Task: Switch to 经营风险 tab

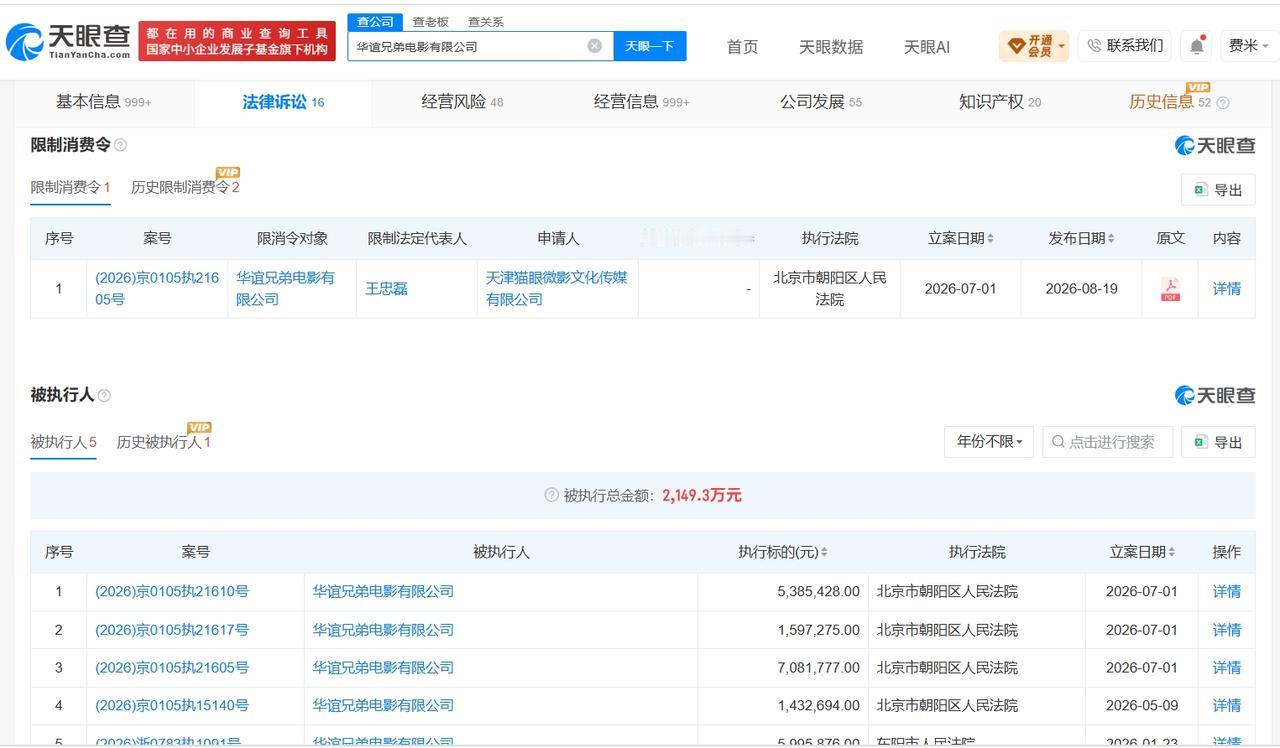Action: pyautogui.click(x=462, y=102)
